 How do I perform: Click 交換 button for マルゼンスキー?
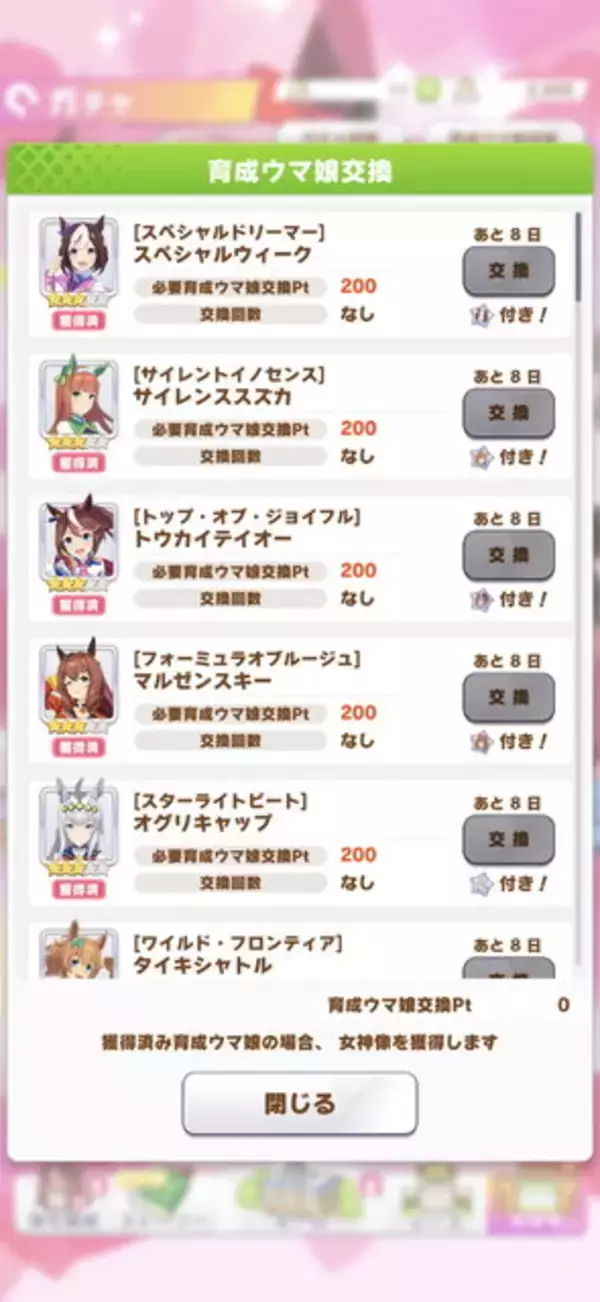pos(508,697)
